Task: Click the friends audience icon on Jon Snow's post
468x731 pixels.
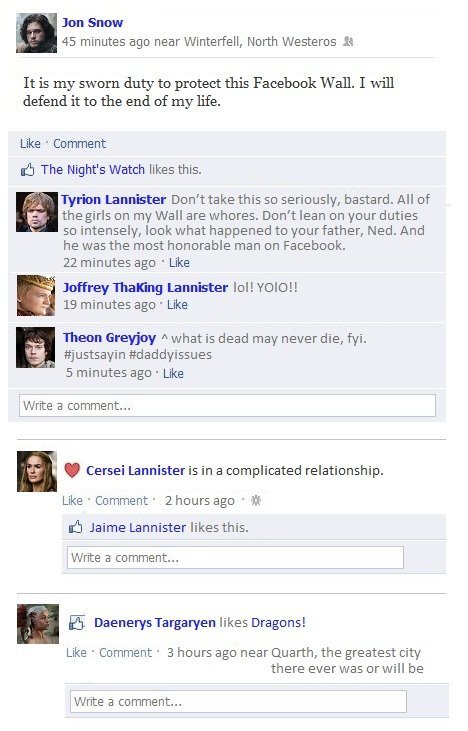Action: [x=348, y=41]
